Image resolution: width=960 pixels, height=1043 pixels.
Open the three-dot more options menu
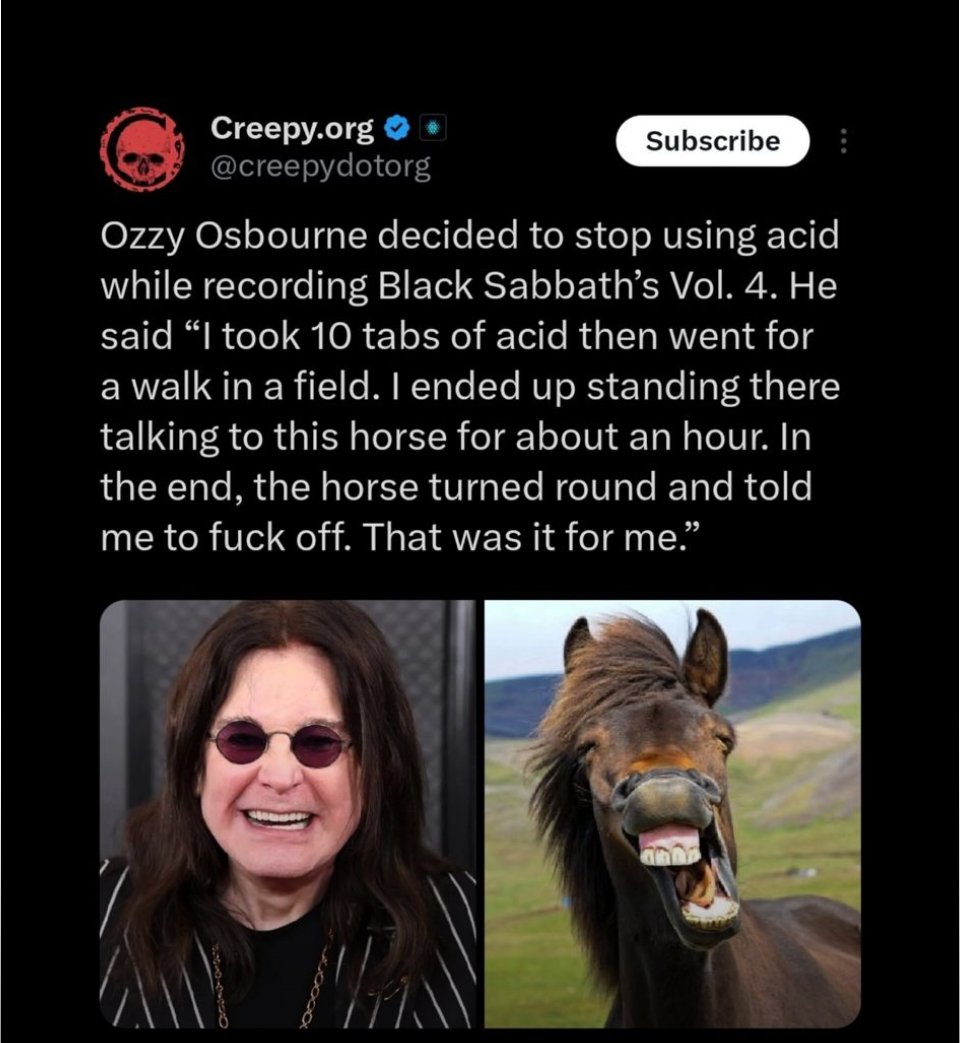[843, 141]
